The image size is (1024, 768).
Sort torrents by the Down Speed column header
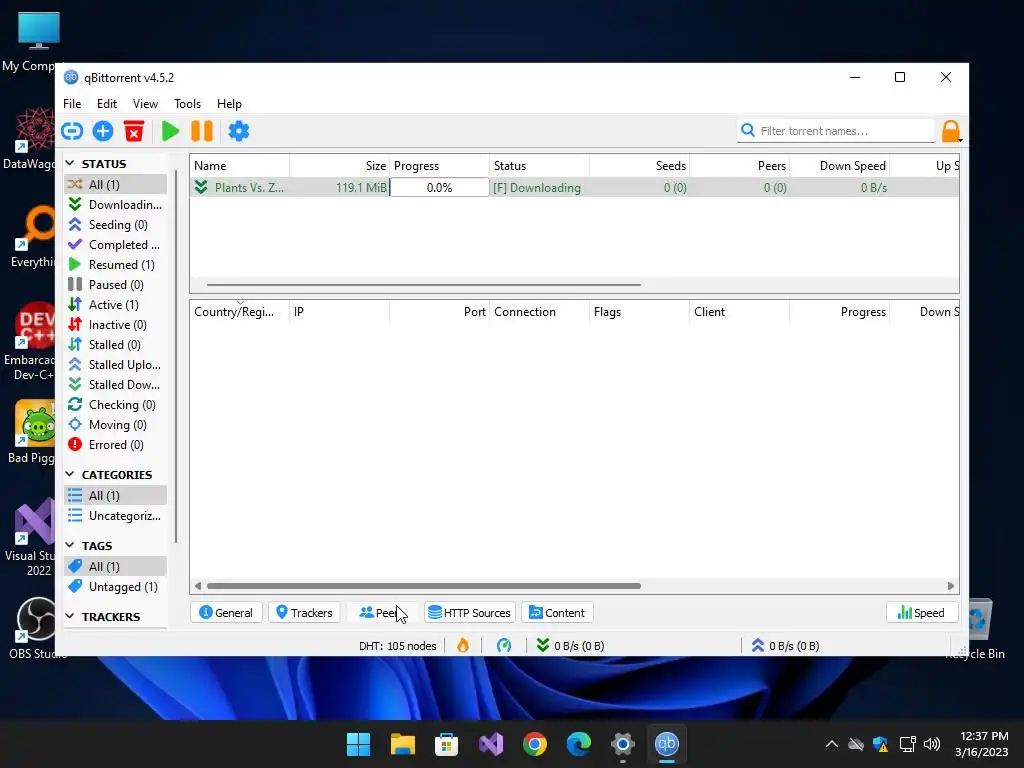[840, 166]
